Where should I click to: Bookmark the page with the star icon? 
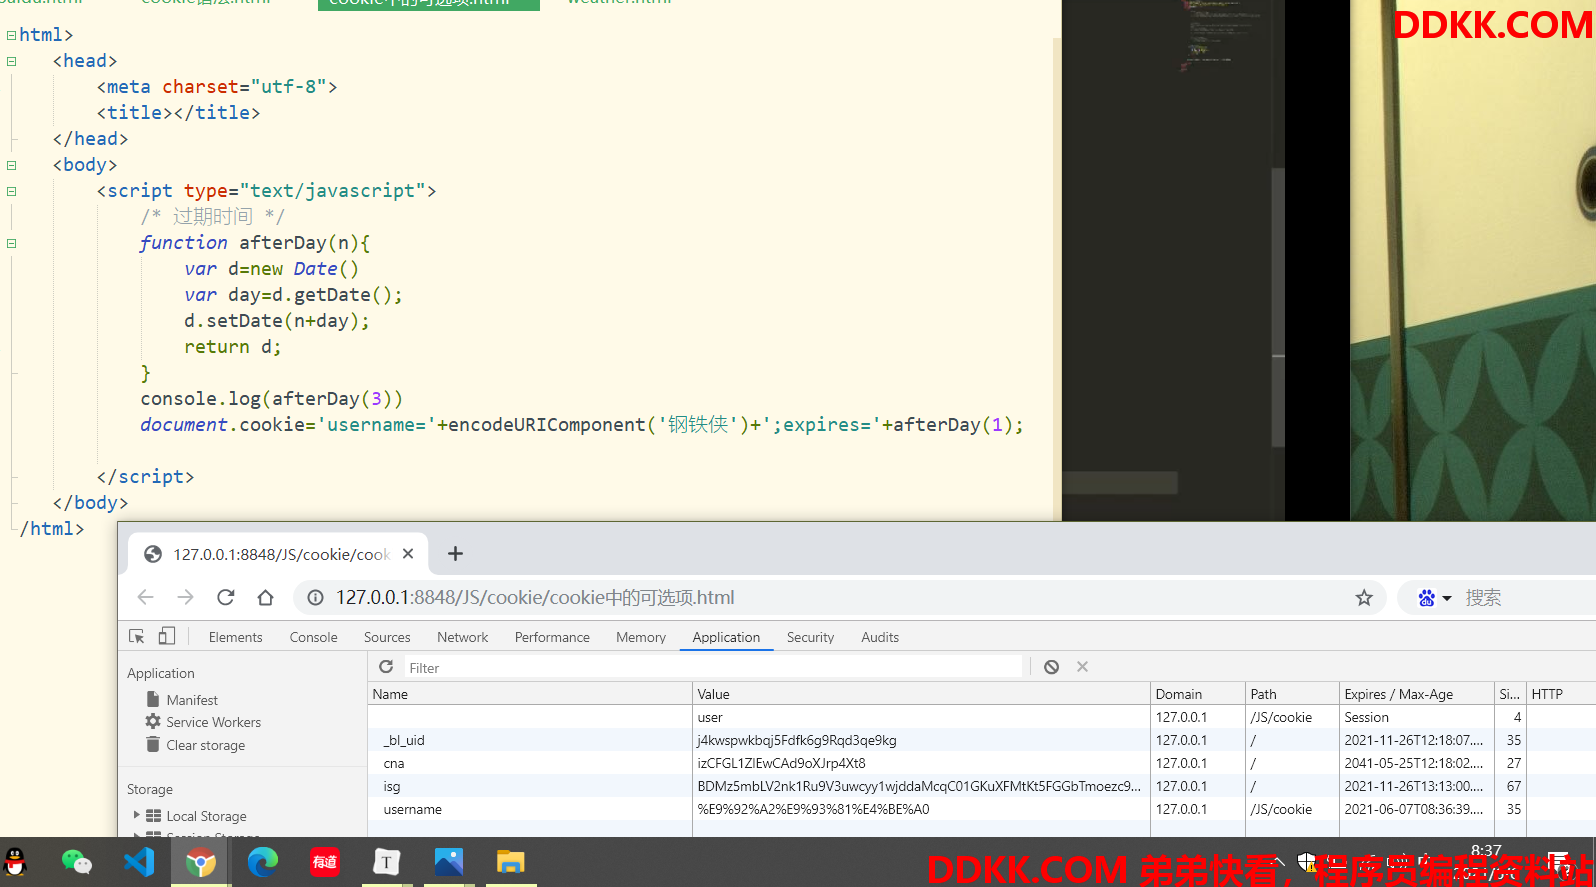click(1364, 598)
